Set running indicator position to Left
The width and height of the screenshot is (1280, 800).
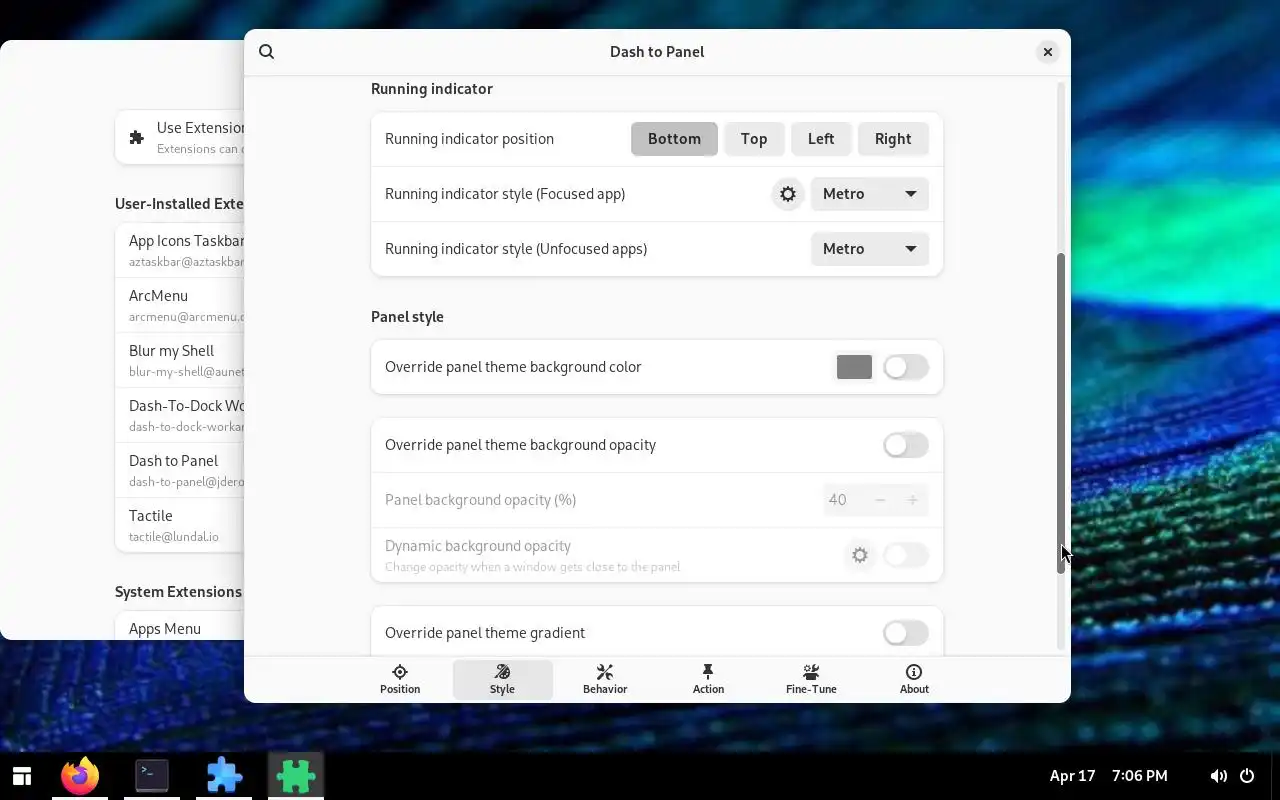tap(821, 139)
